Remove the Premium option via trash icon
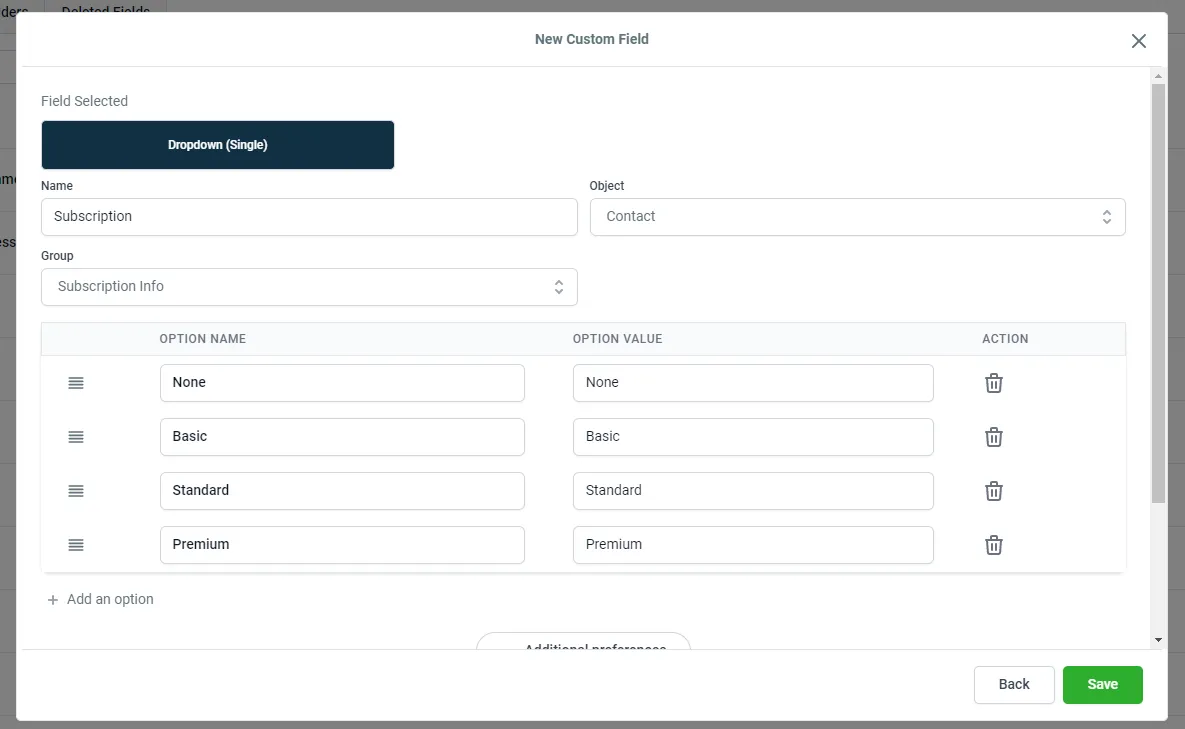The height and width of the screenshot is (729, 1185). [994, 545]
